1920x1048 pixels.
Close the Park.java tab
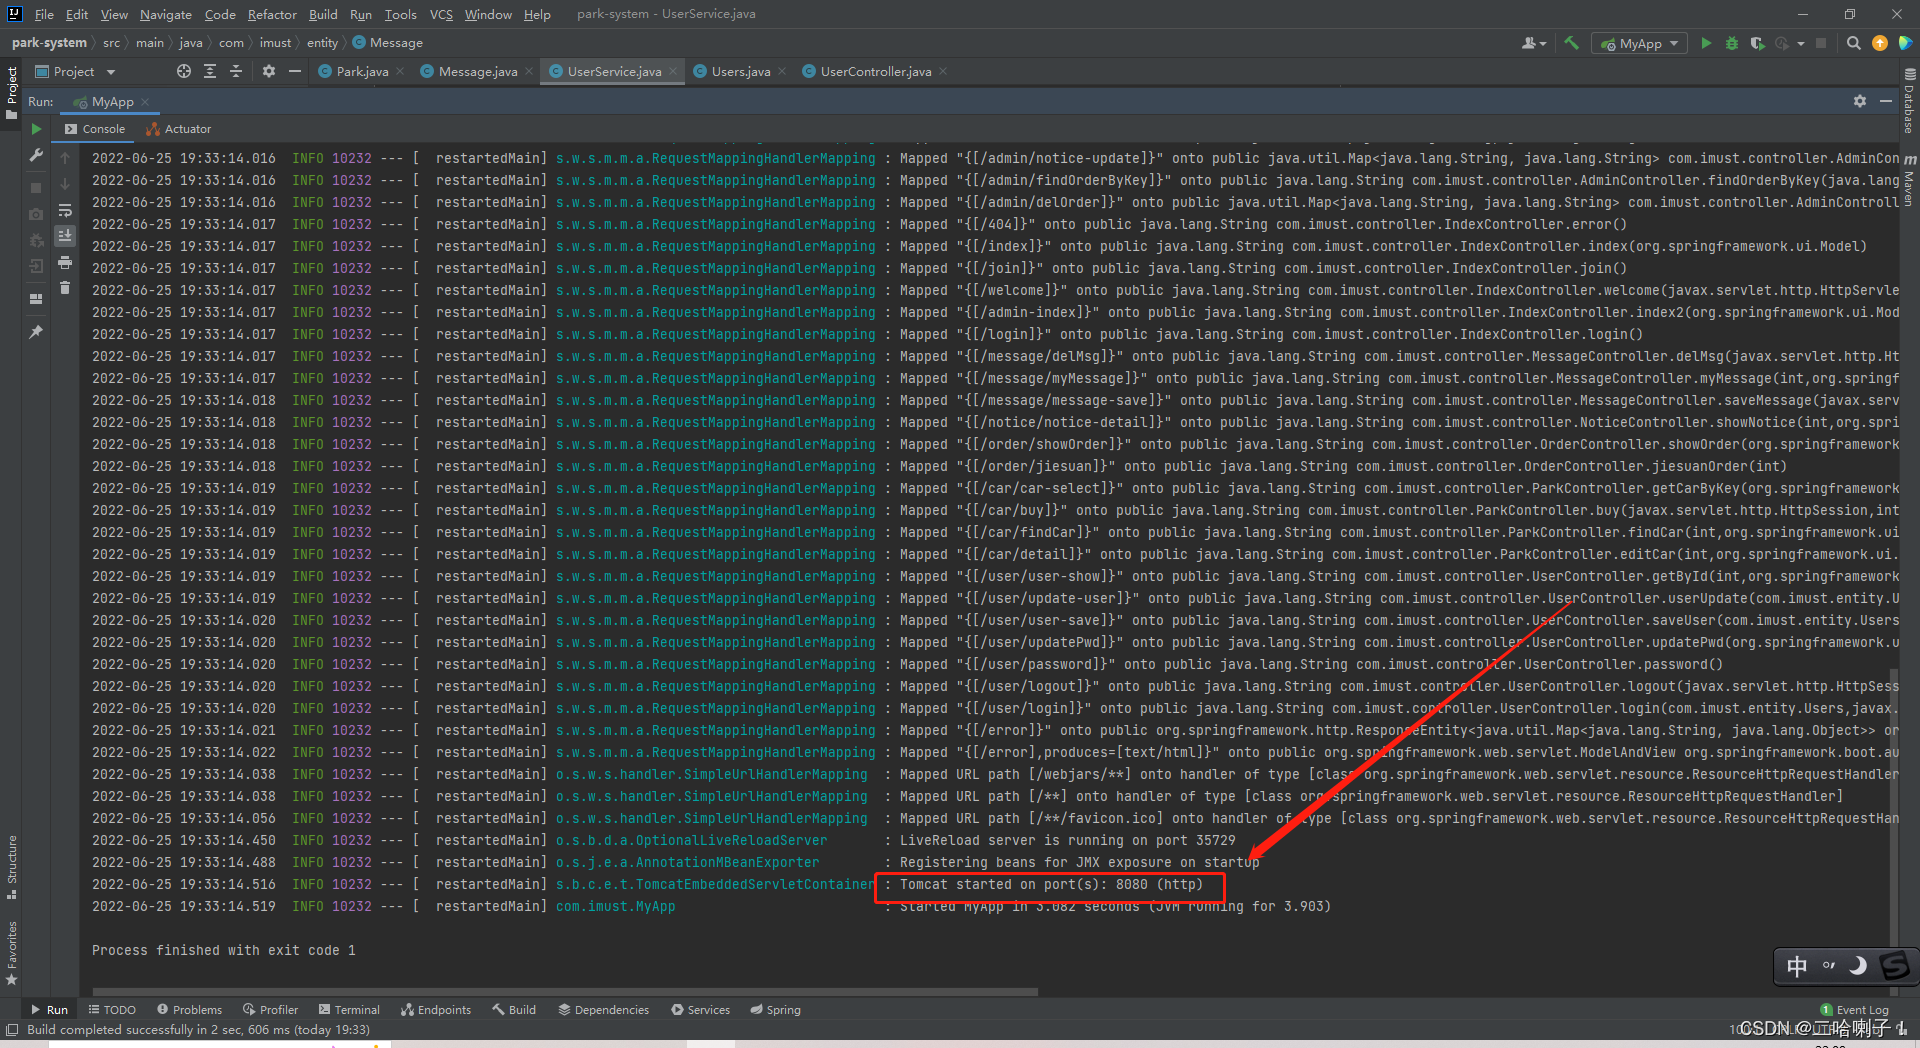click(400, 71)
